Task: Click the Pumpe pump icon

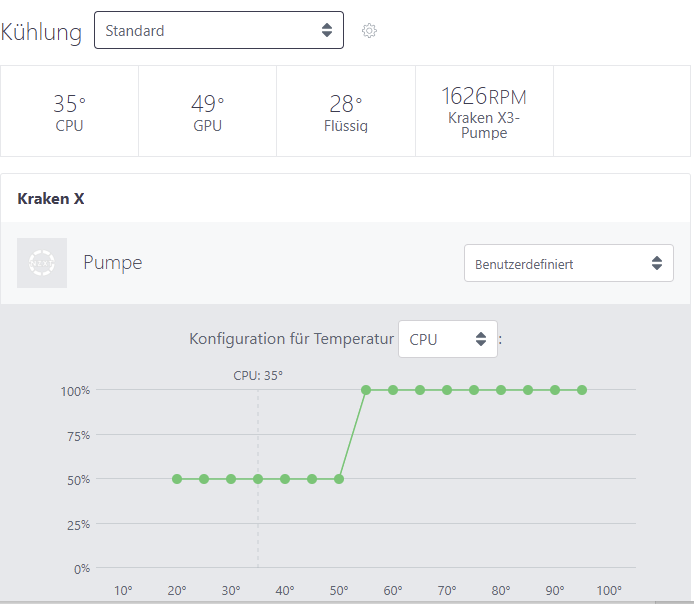Action: click(42, 263)
